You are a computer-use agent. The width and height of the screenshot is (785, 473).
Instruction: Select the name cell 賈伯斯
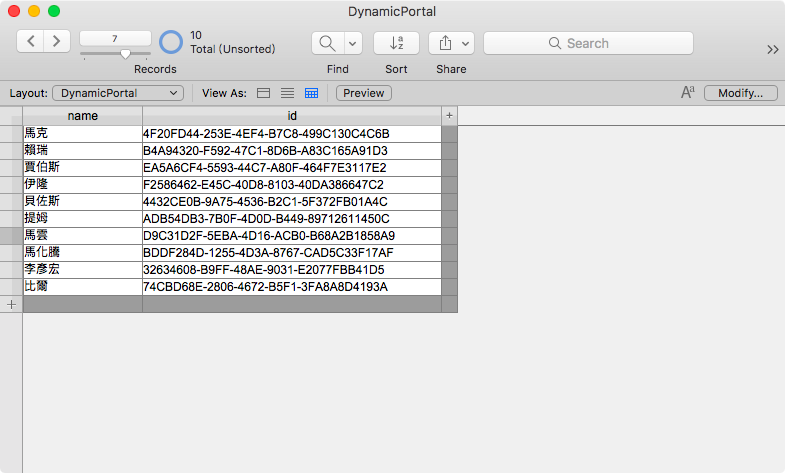click(83, 168)
